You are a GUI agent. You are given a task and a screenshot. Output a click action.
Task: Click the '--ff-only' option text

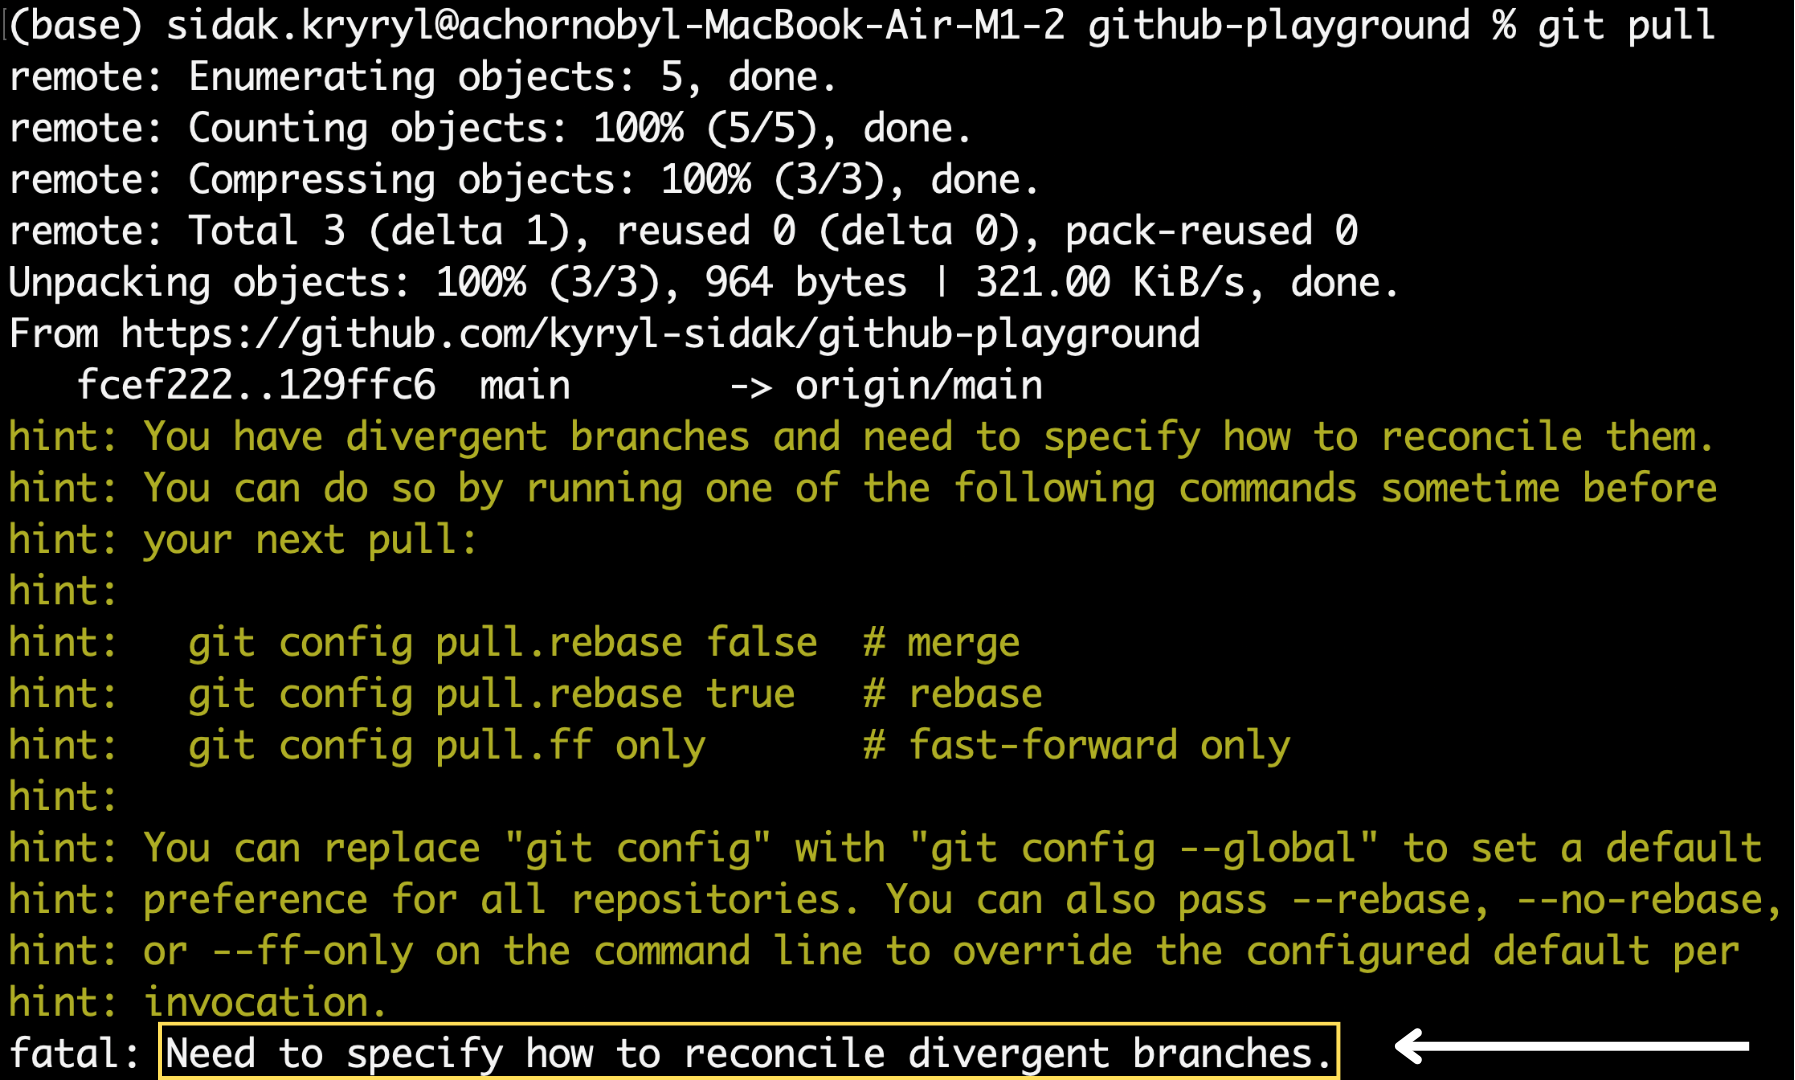[x=312, y=951]
